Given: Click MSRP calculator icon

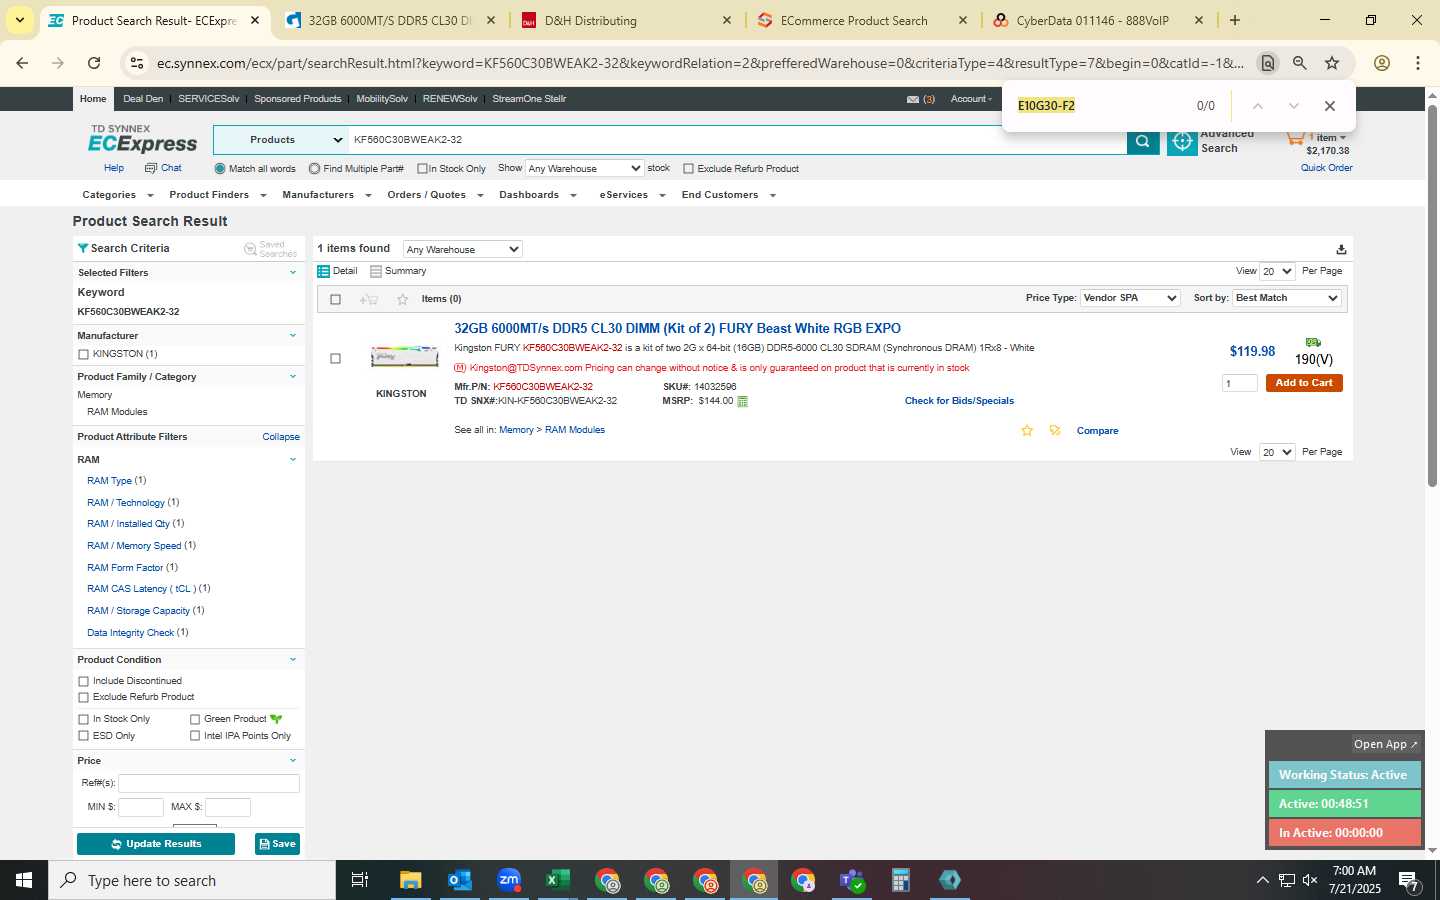Looking at the screenshot, I should coord(742,401).
